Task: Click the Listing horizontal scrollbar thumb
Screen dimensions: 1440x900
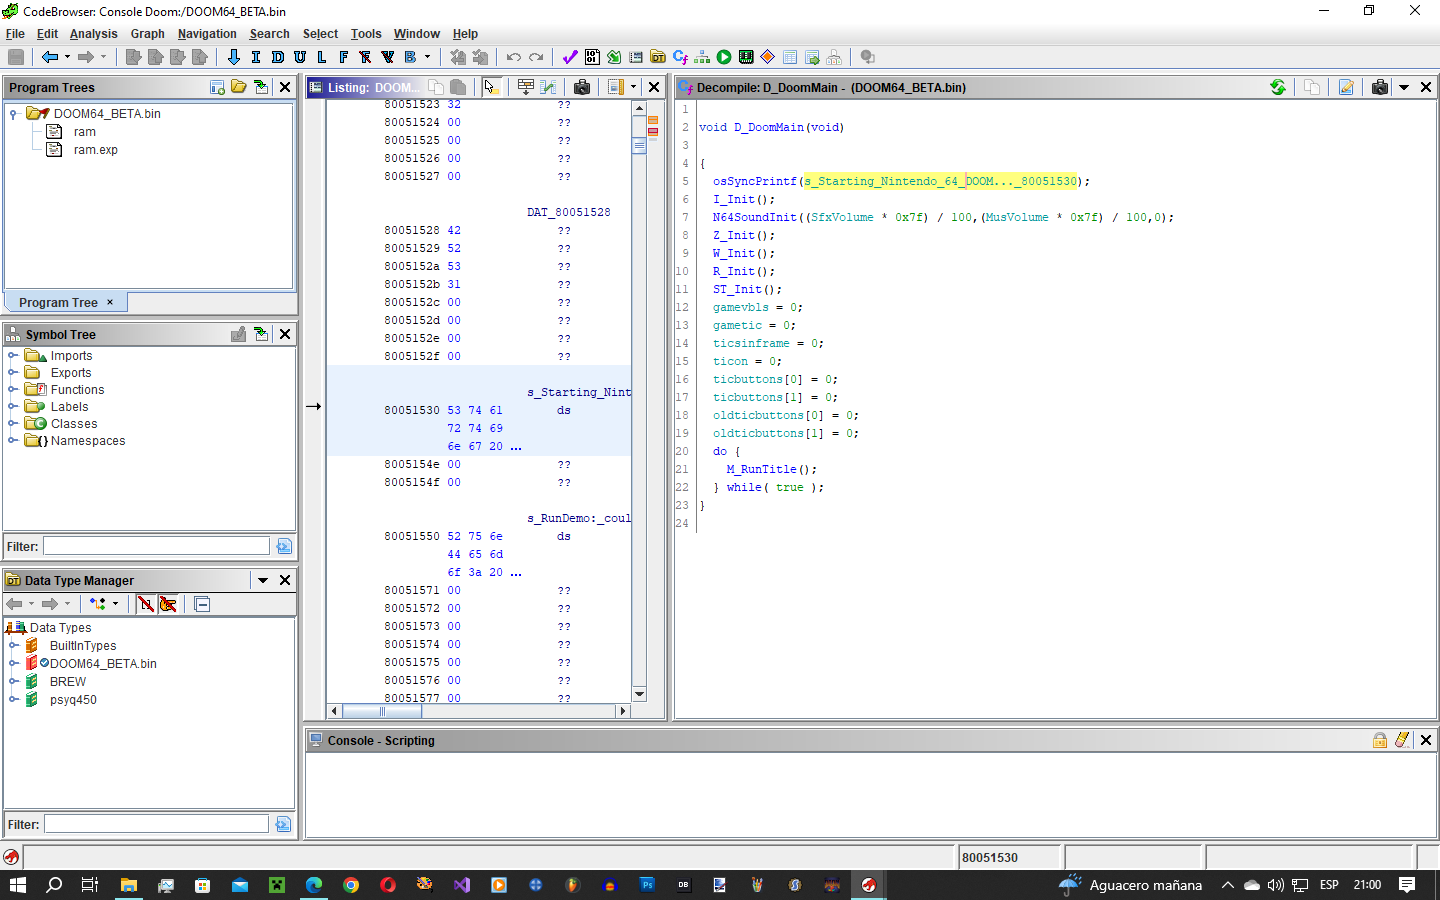Action: pyautogui.click(x=382, y=711)
